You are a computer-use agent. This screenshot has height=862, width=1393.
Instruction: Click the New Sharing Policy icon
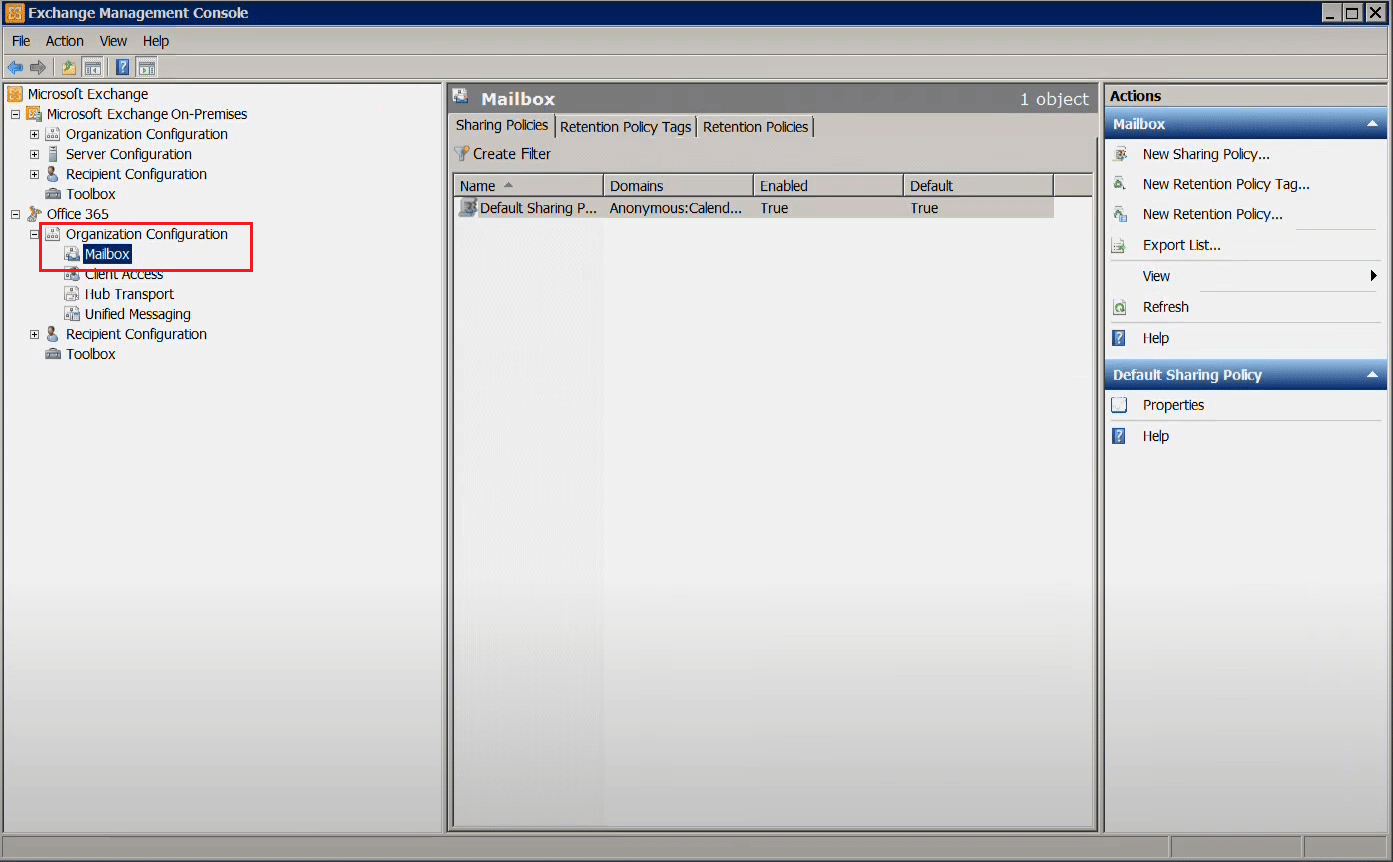coord(1120,154)
